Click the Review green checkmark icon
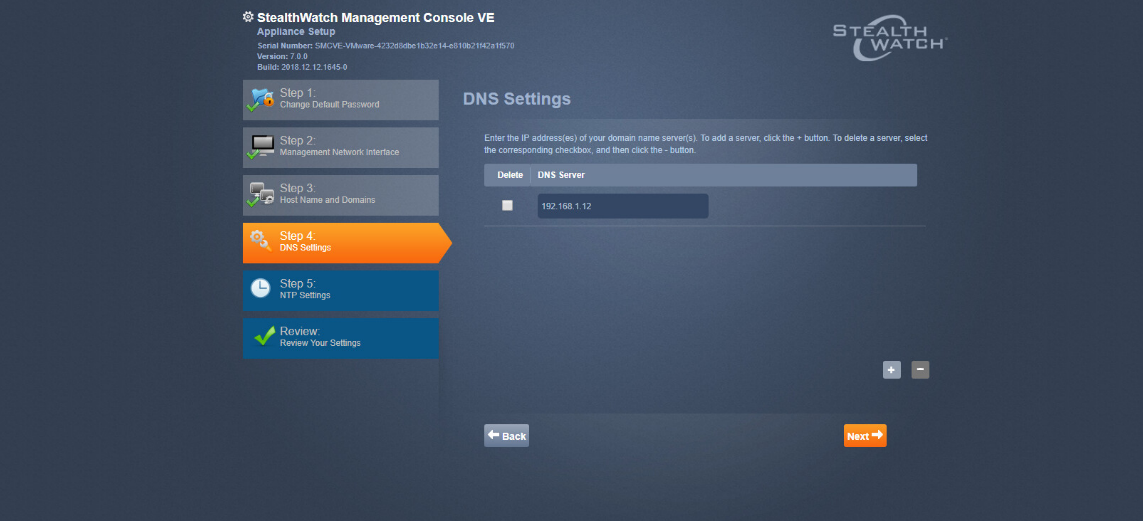 click(263, 337)
